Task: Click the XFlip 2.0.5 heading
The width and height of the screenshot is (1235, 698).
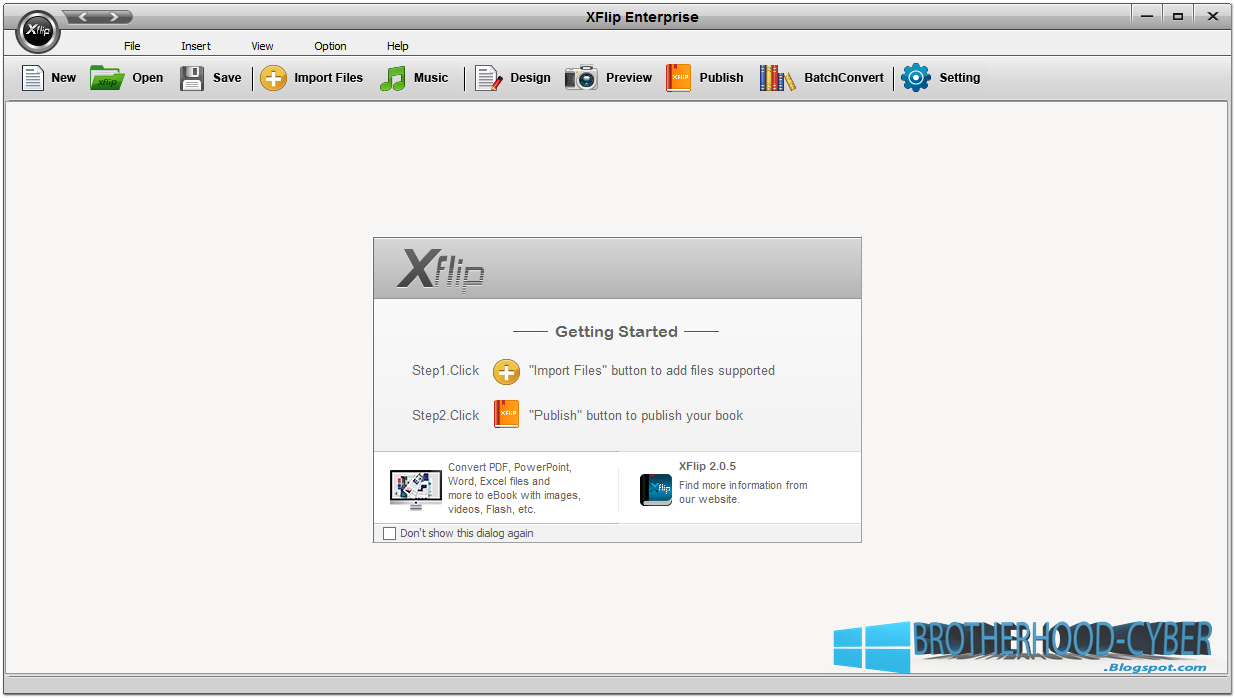Action: coord(707,466)
